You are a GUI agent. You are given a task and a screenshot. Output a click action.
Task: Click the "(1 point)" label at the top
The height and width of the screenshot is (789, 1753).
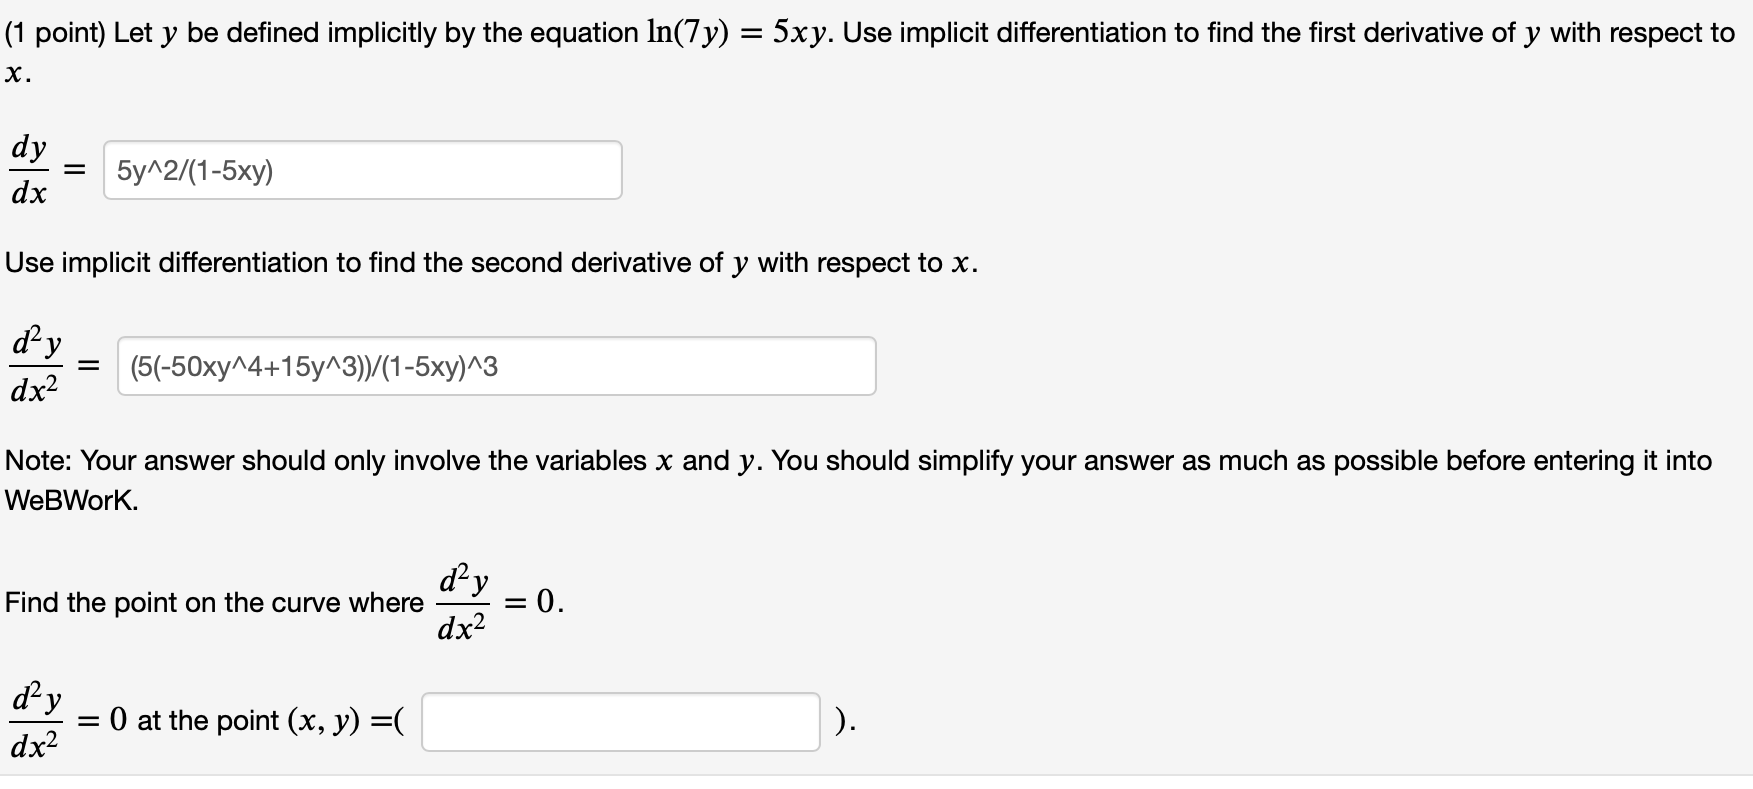(56, 33)
